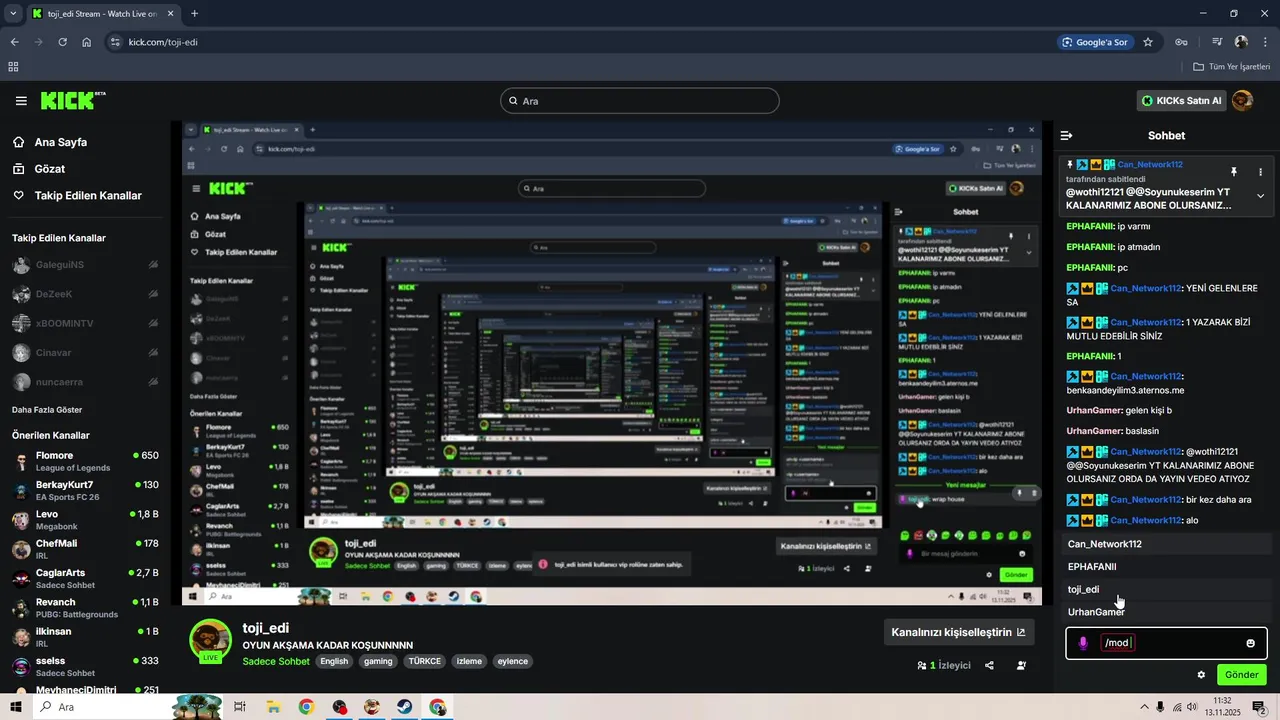The width and height of the screenshot is (1280, 720).
Task: Click Can_Network112's username in the 'alo' message
Action: (x=1146, y=521)
